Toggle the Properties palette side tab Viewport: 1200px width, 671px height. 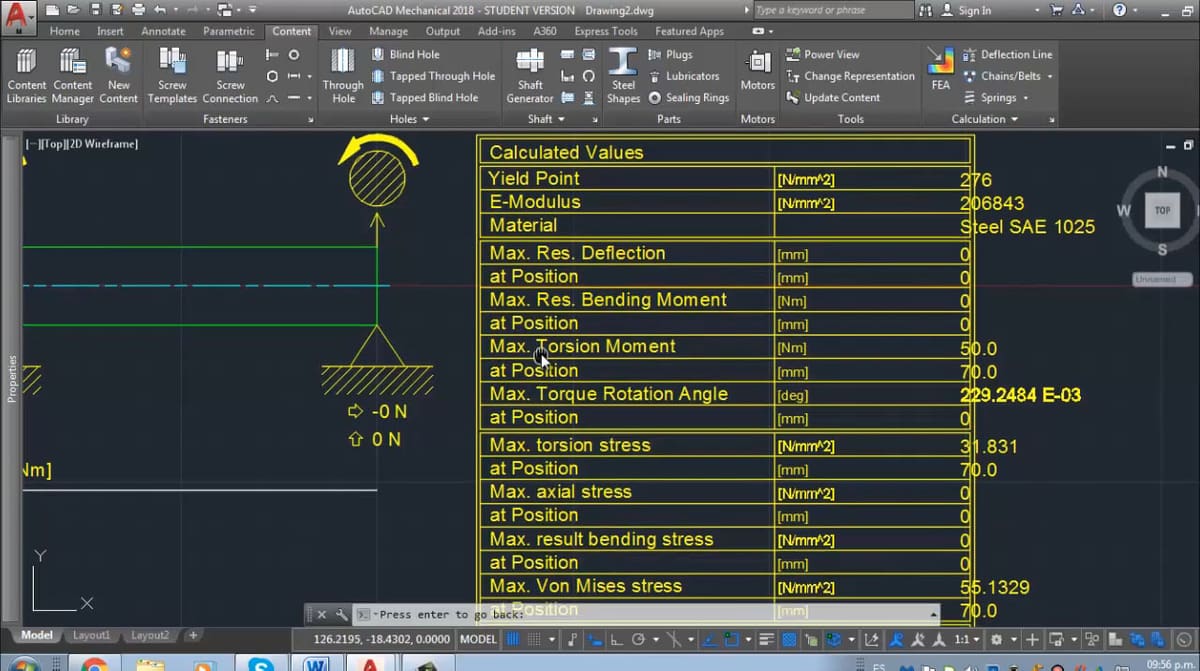(x=12, y=378)
